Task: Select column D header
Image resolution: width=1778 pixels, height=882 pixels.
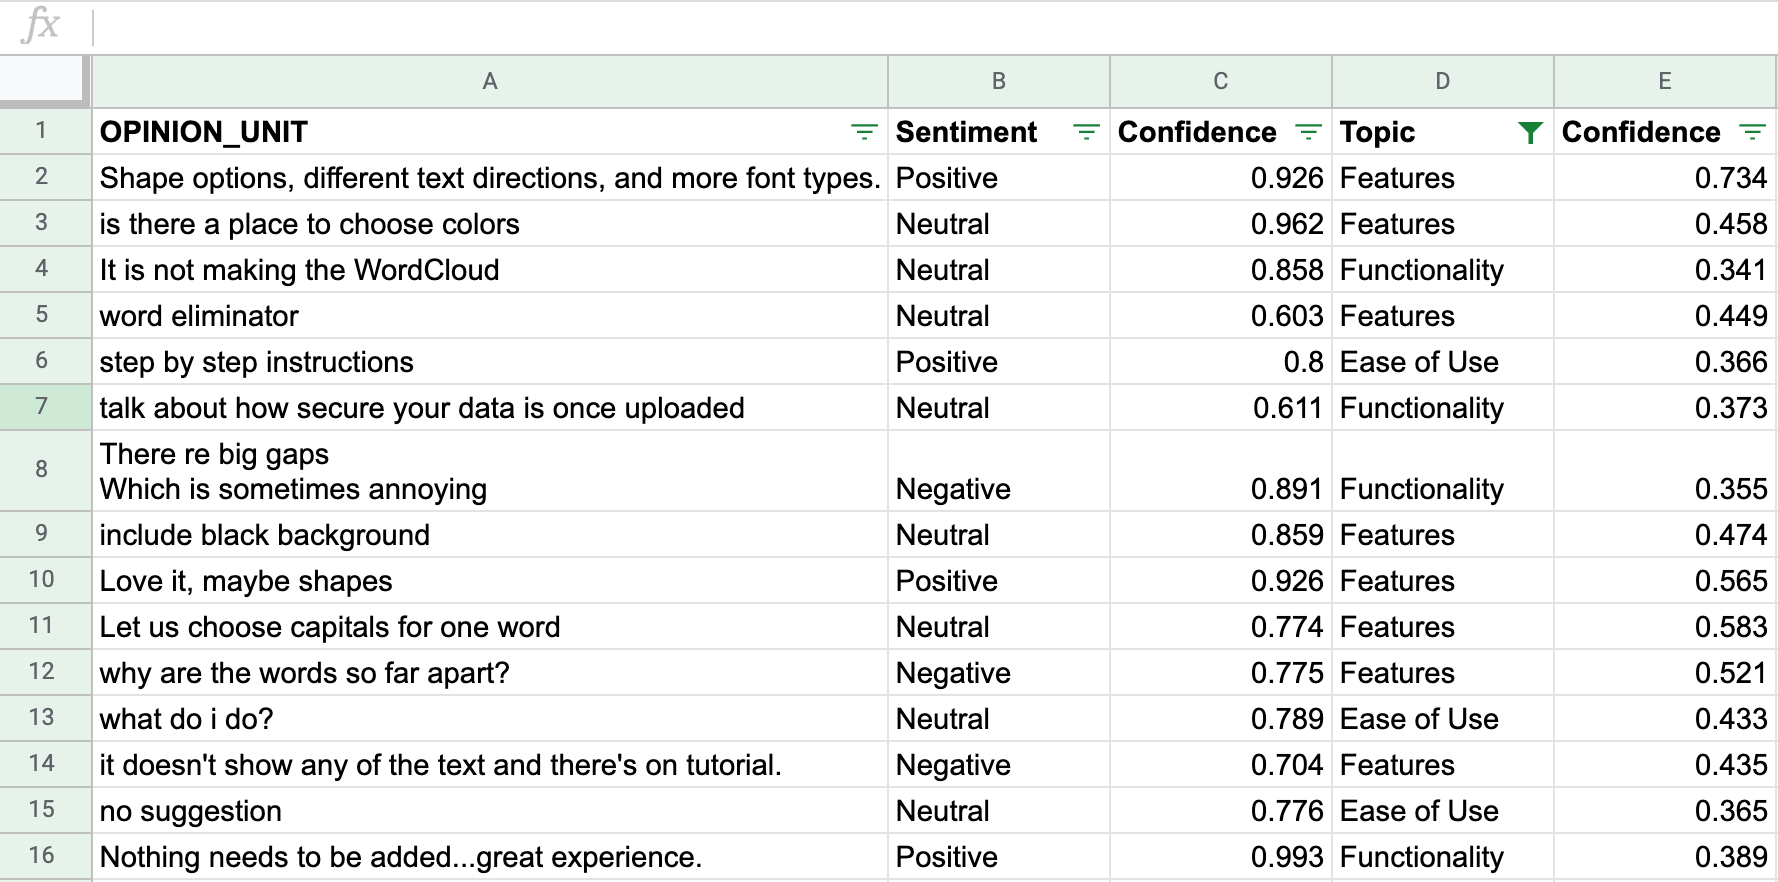Action: (x=1442, y=82)
